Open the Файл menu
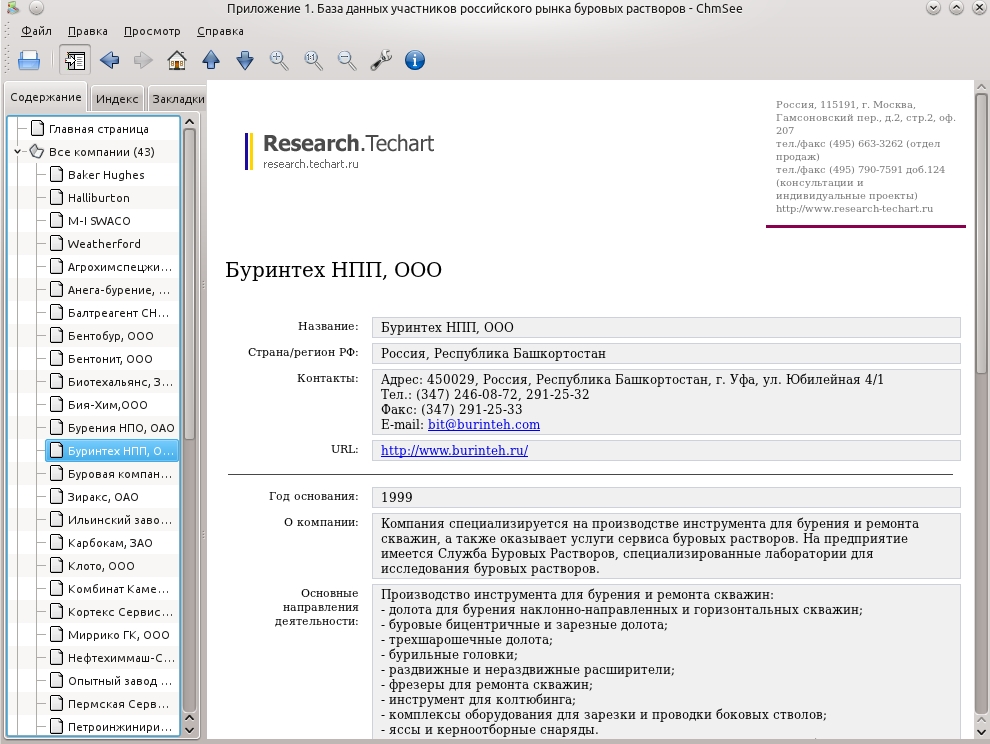The image size is (990, 744). (x=36, y=31)
